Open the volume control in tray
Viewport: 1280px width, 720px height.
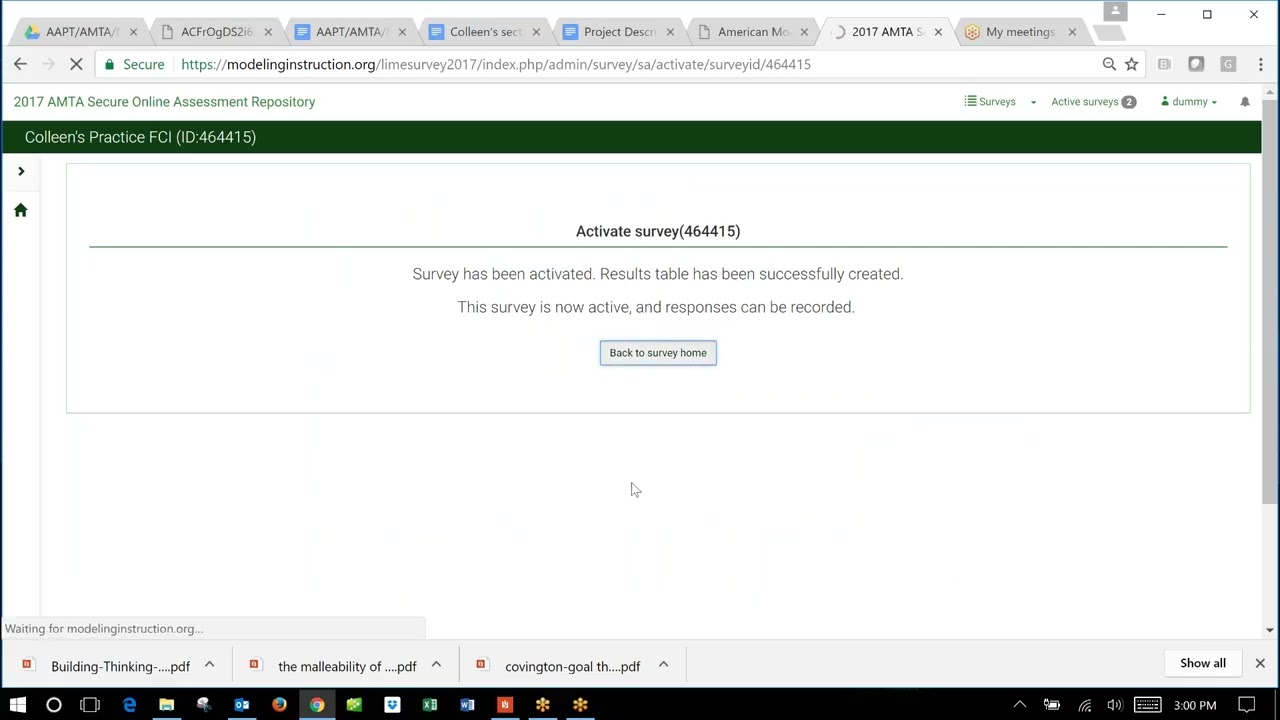[1115, 705]
